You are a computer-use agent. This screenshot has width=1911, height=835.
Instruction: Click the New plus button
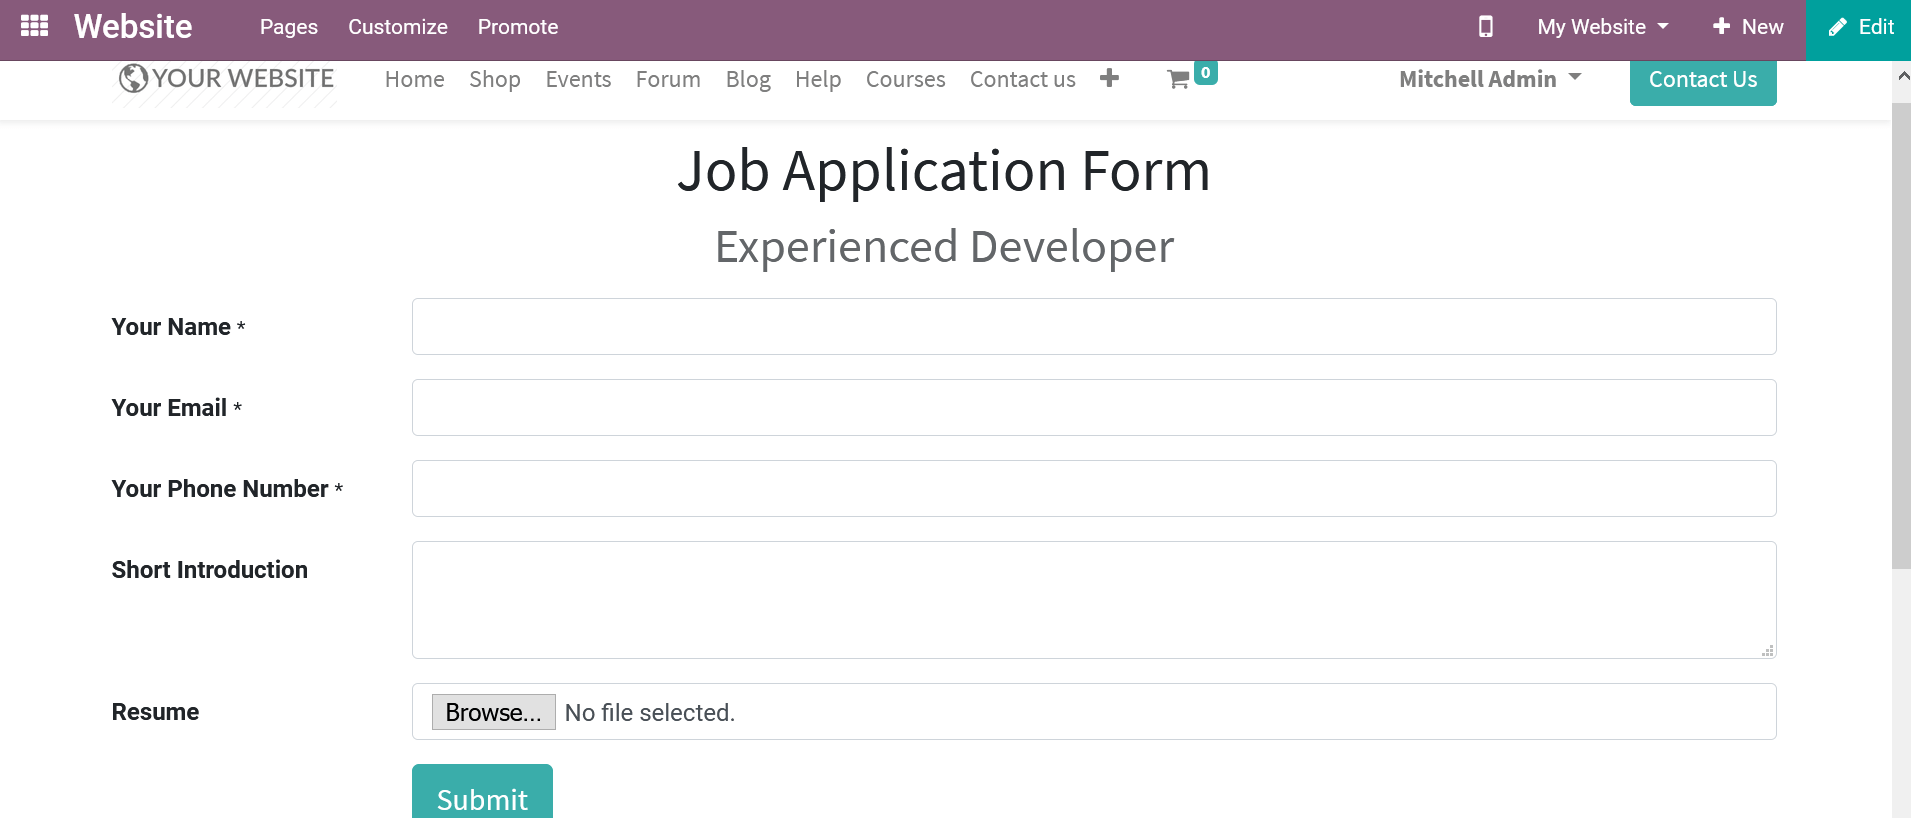[1747, 27]
